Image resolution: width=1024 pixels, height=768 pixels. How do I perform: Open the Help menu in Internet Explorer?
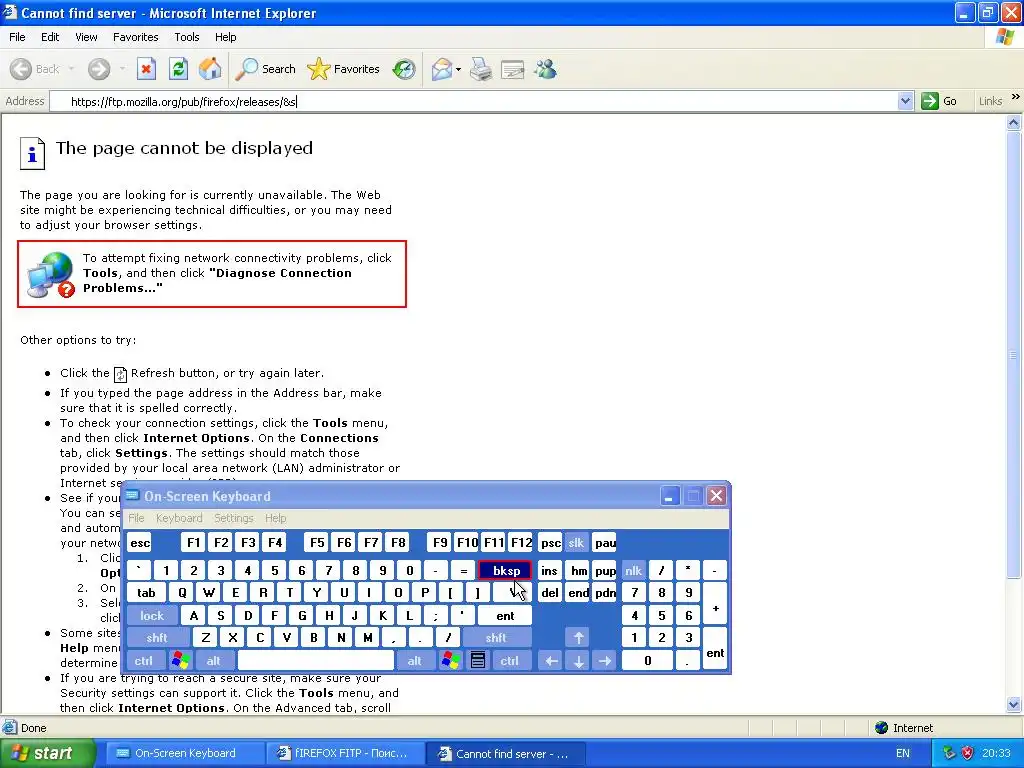225,37
